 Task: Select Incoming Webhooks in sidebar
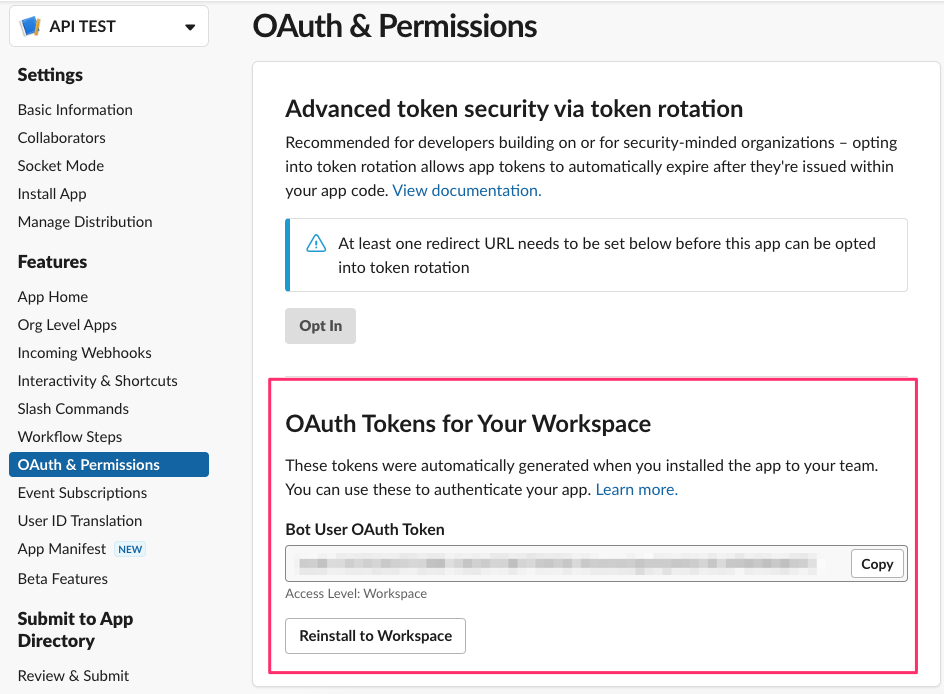85,353
